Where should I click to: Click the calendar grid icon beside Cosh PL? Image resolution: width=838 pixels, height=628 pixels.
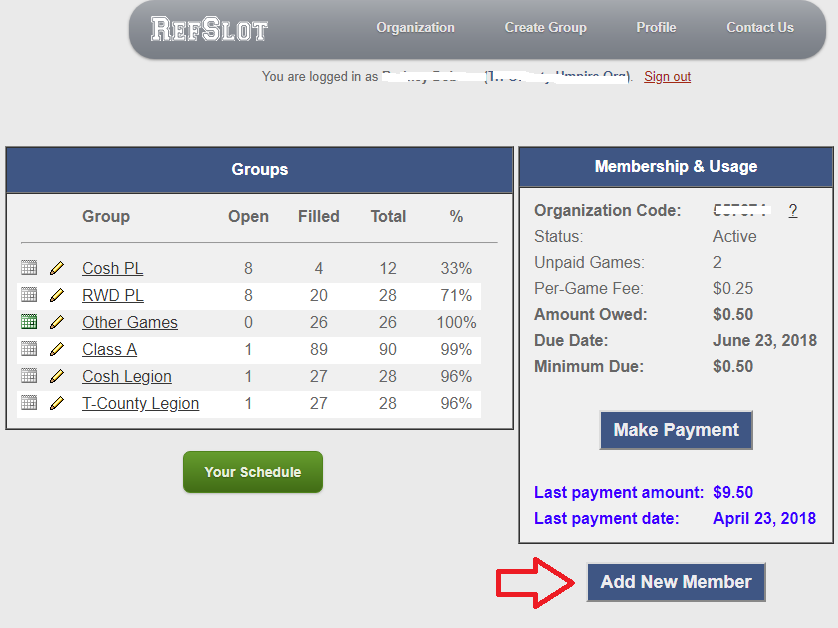click(x=29, y=268)
